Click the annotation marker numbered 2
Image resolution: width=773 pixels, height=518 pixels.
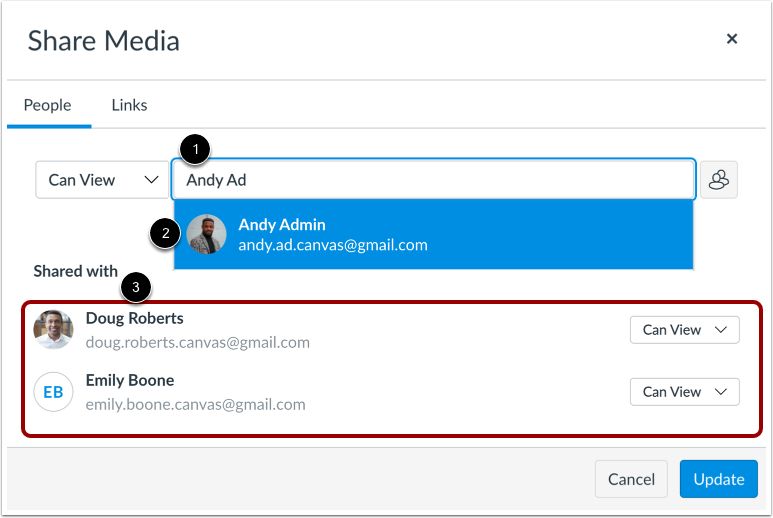(165, 233)
